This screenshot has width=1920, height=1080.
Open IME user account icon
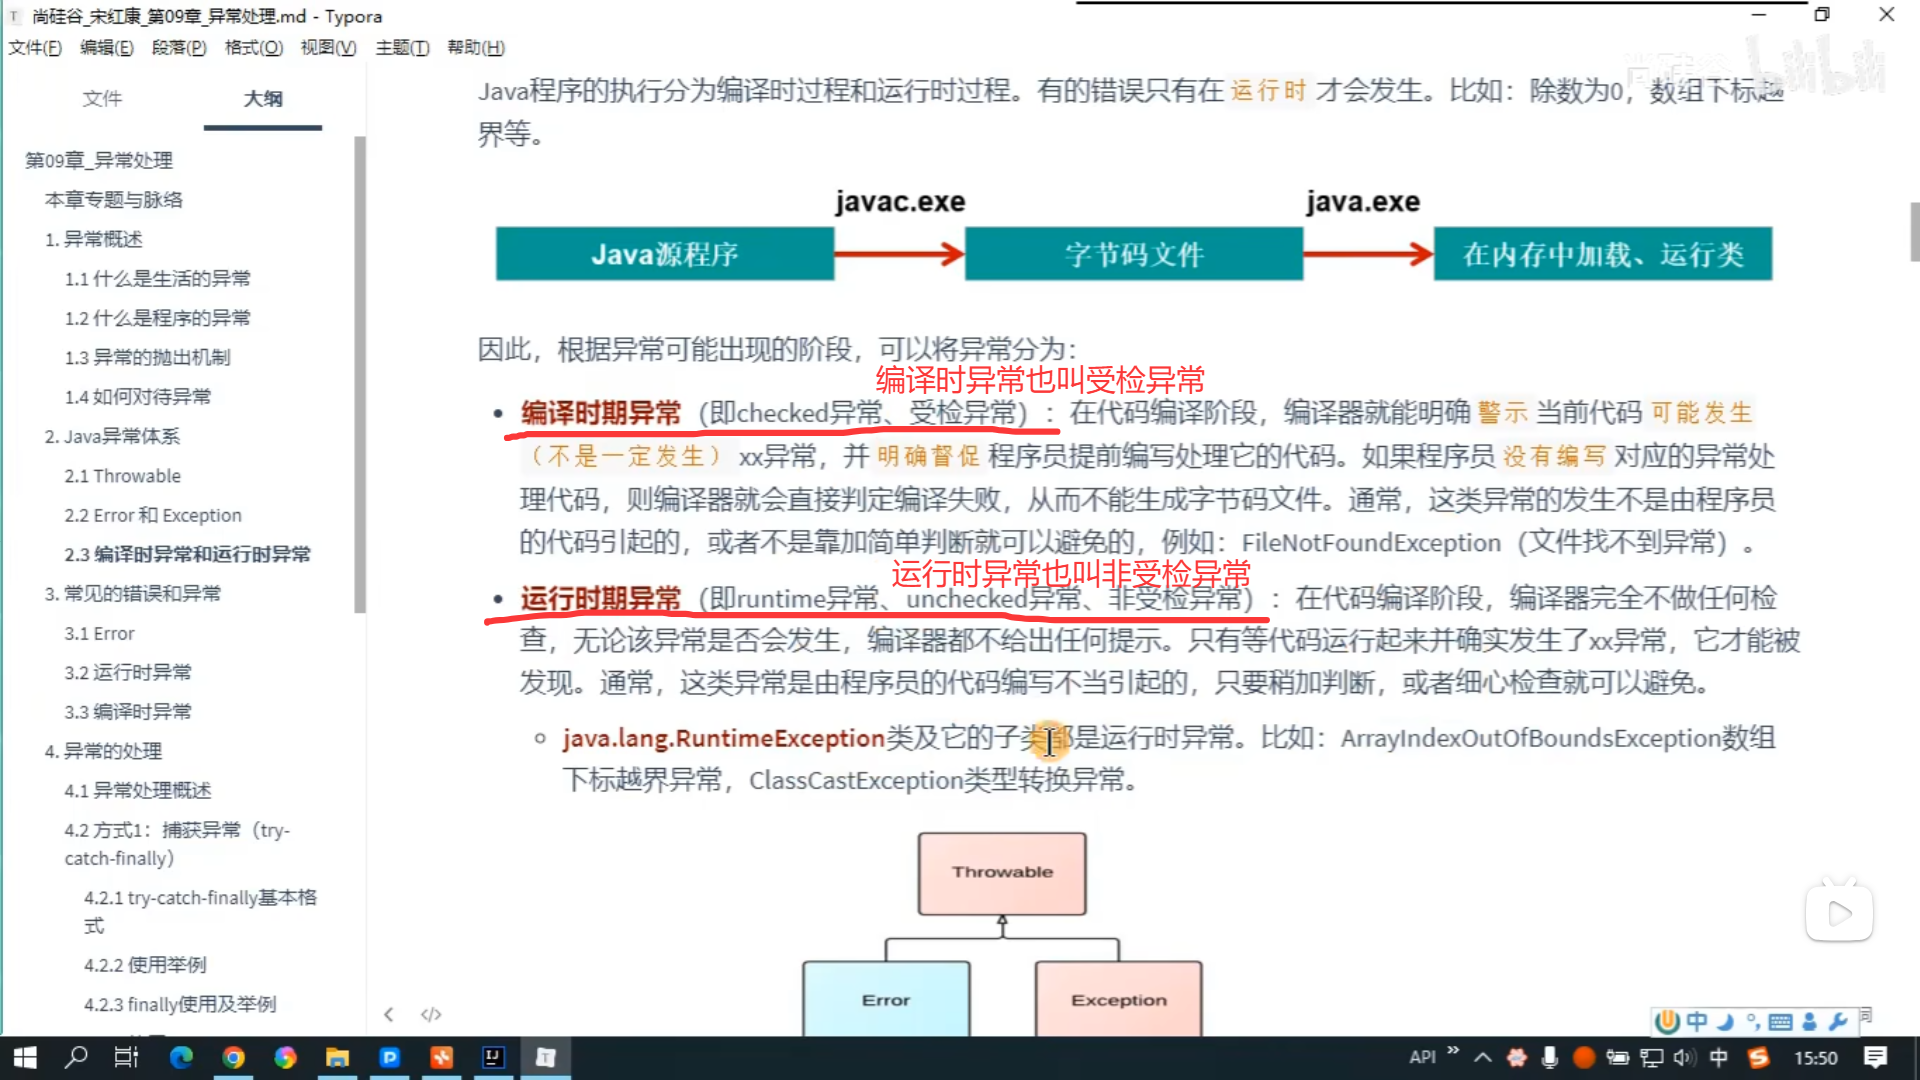[1809, 1022]
